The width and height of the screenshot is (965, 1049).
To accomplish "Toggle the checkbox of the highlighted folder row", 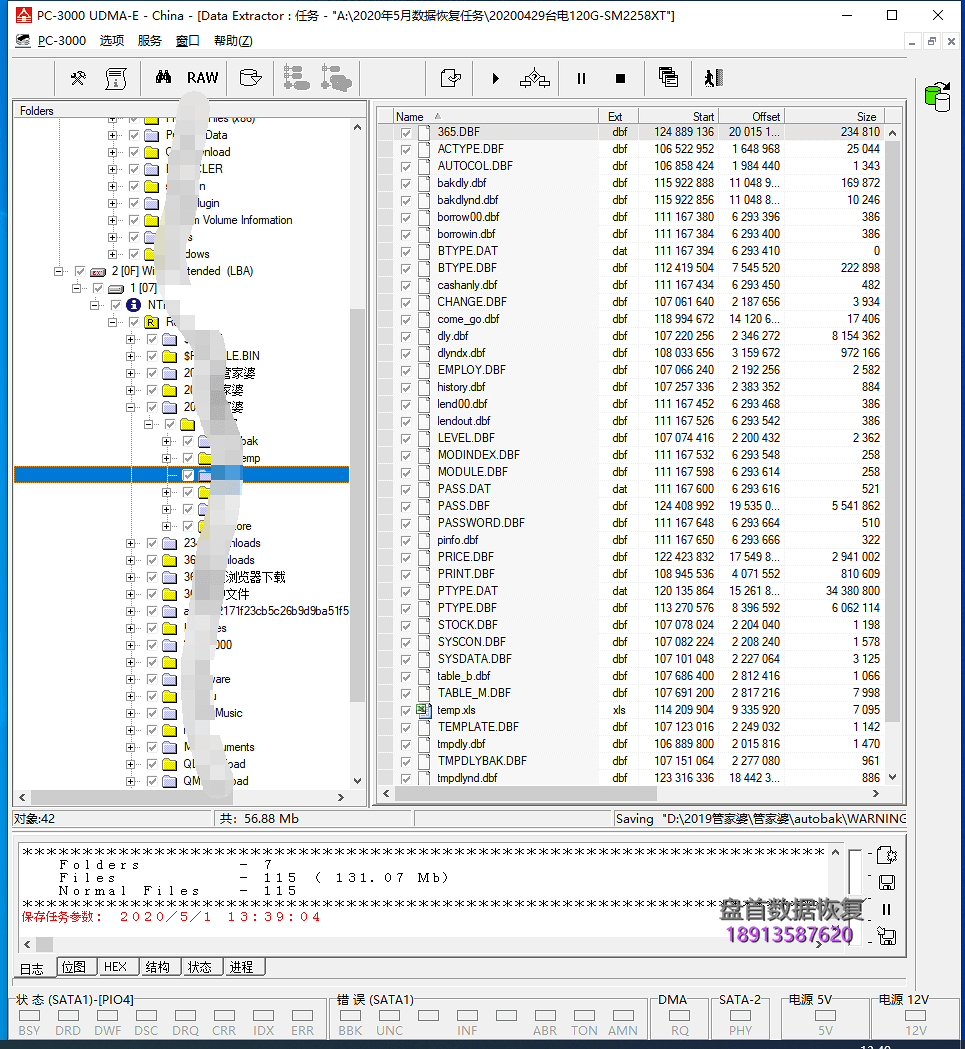I will 188,475.
